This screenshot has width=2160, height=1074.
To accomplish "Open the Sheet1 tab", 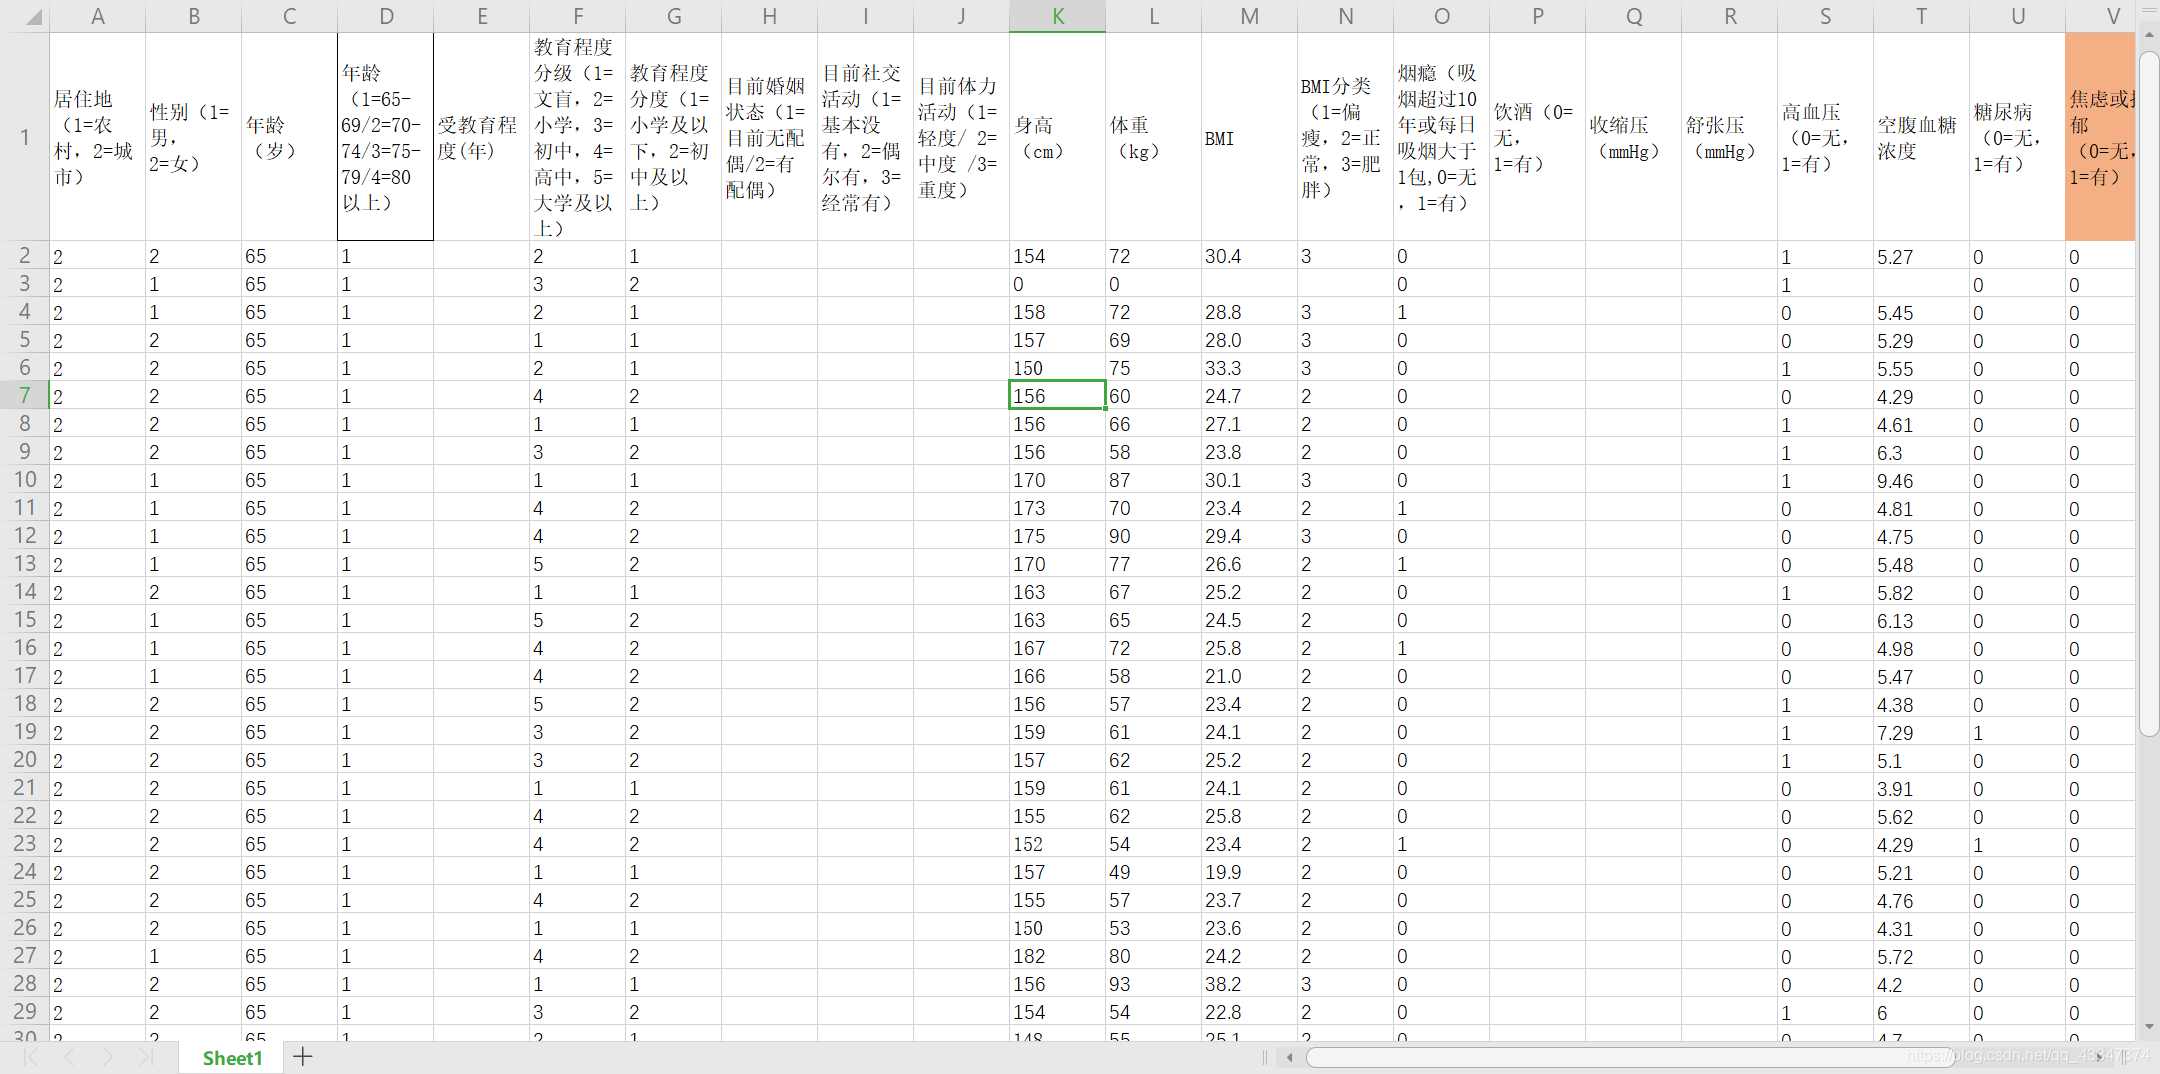I will click(x=232, y=1058).
